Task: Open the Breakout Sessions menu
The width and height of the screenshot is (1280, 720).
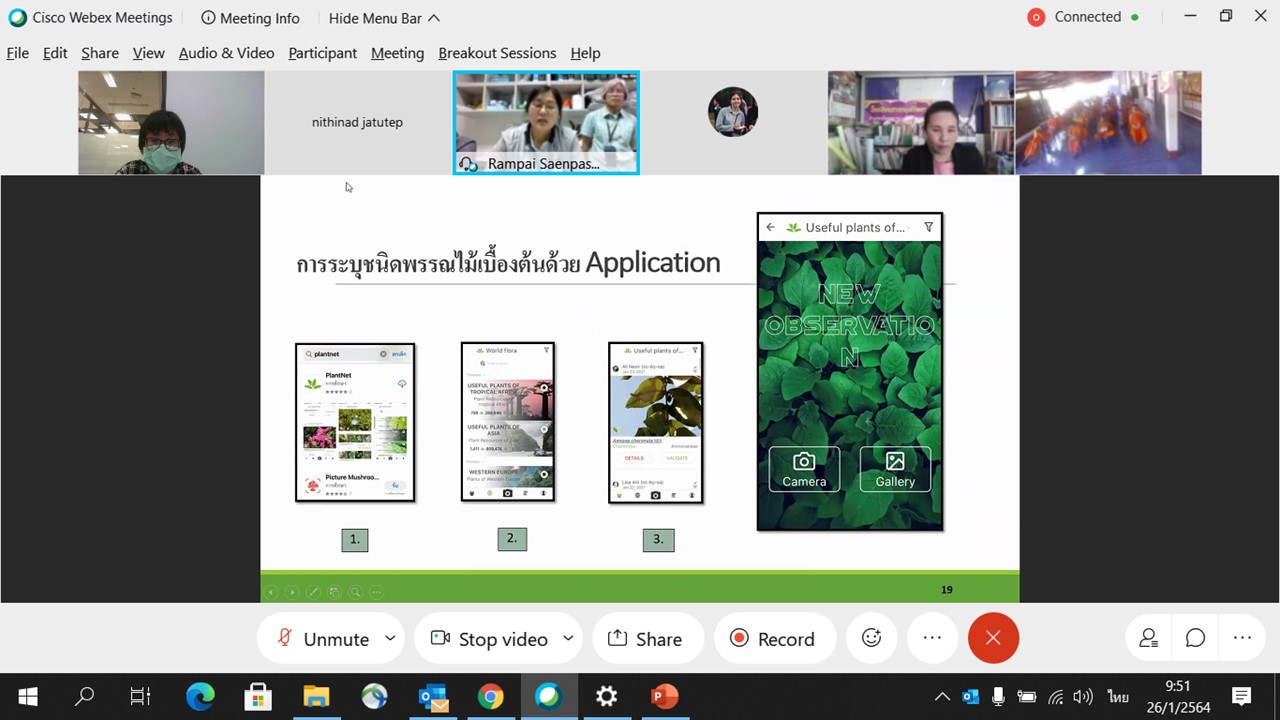Action: [497, 53]
